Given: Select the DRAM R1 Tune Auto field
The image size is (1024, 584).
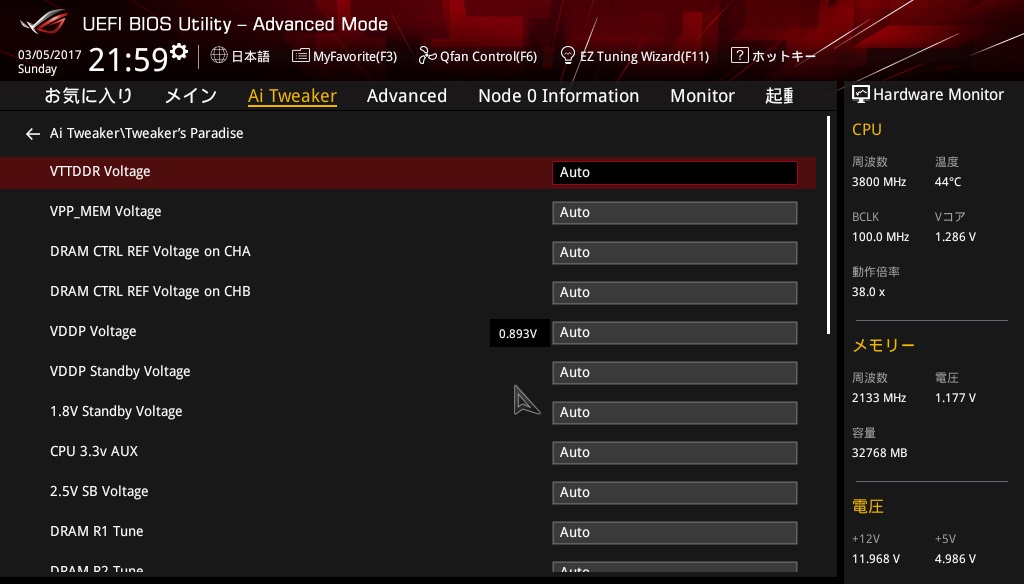Looking at the screenshot, I should coord(674,532).
